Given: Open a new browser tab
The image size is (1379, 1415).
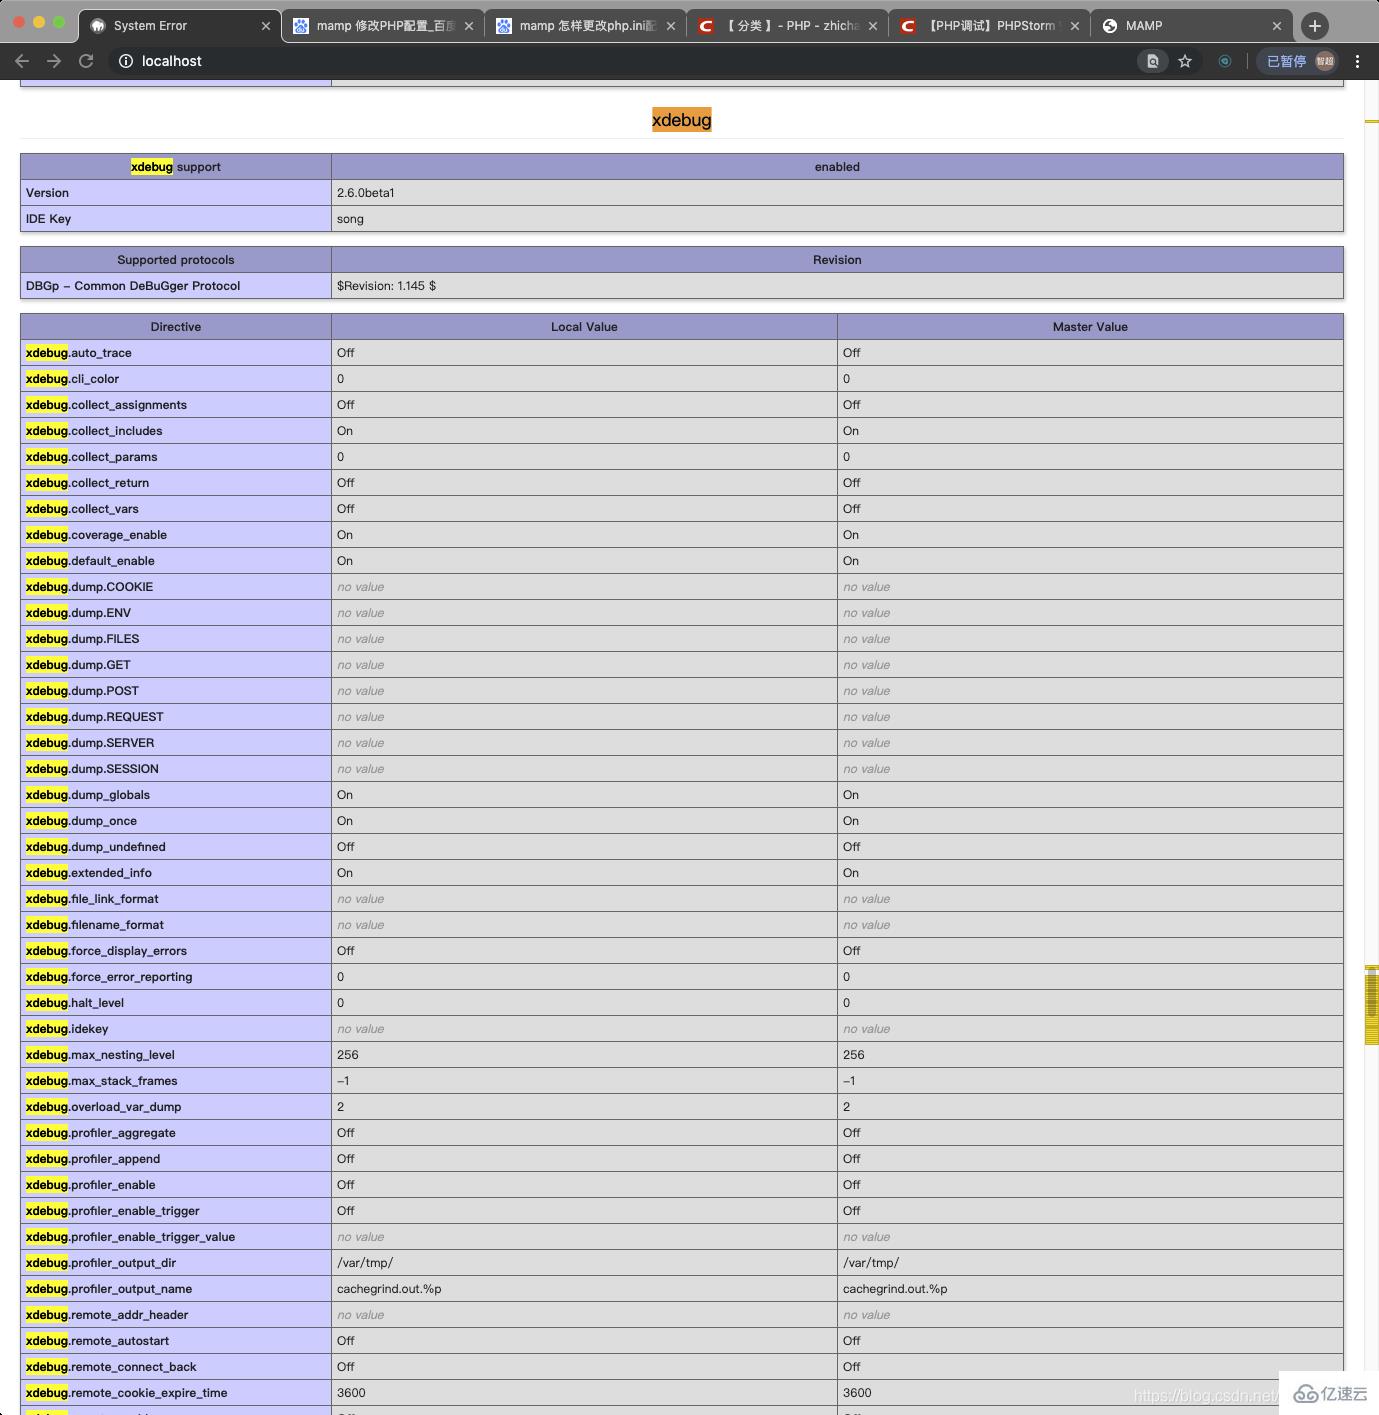Looking at the screenshot, I should click(1315, 26).
